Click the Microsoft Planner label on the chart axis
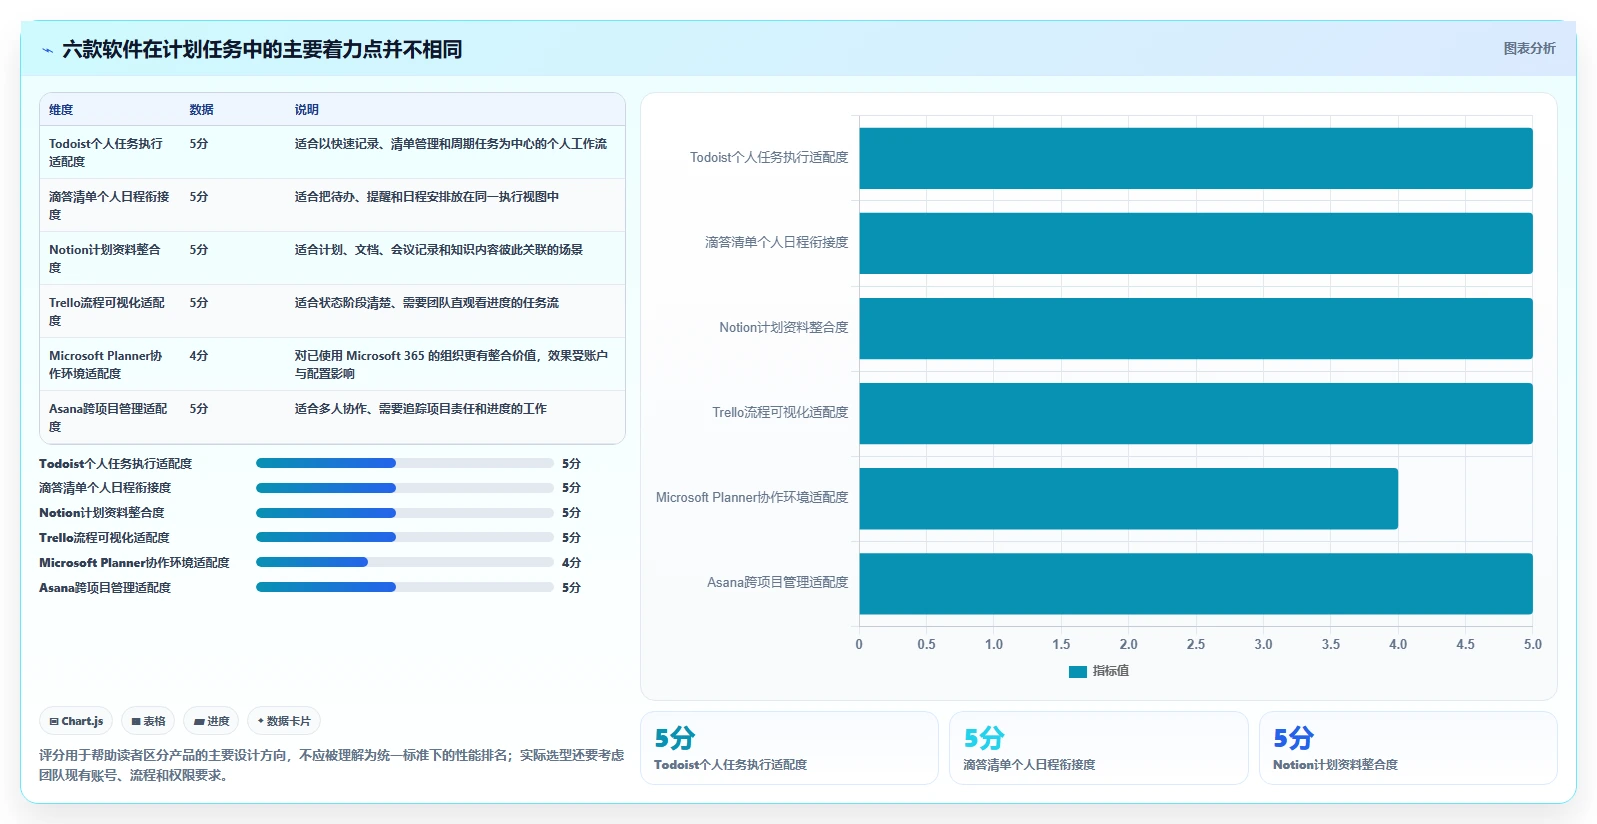This screenshot has height=824, width=1597. (x=752, y=498)
